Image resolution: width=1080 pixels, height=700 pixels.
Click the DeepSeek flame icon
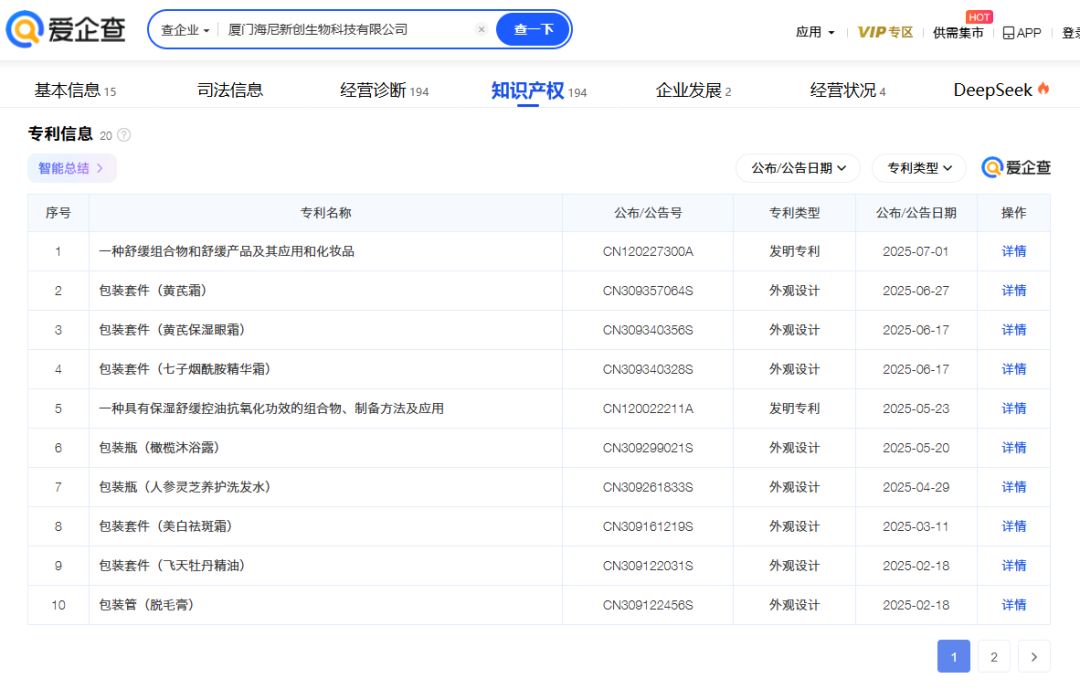click(x=1043, y=89)
